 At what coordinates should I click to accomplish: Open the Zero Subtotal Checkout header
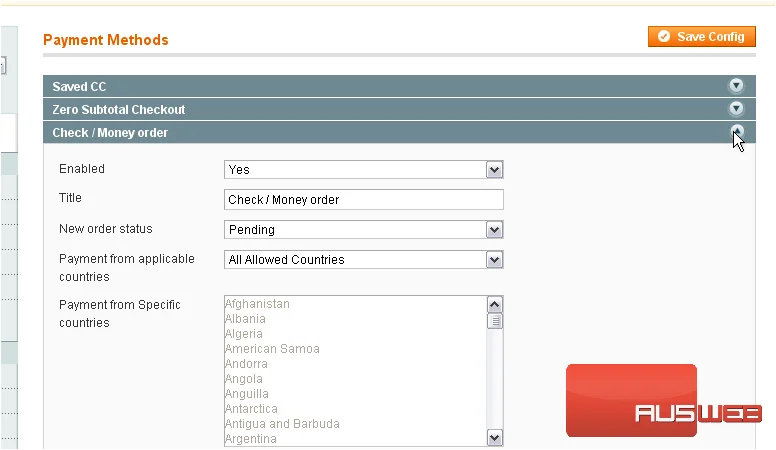pyautogui.click(x=399, y=109)
